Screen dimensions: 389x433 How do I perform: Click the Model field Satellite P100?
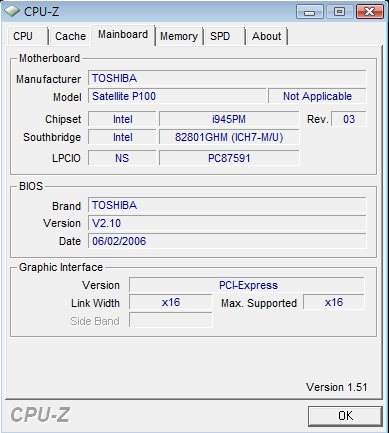tap(177, 96)
